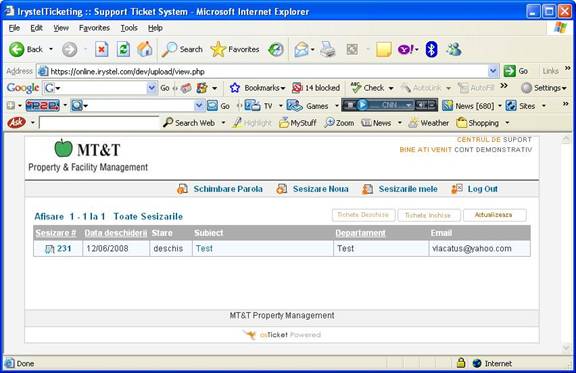Viewport: 576px width, 373px height.
Task: Open the Games toolbar button
Action: (307, 106)
